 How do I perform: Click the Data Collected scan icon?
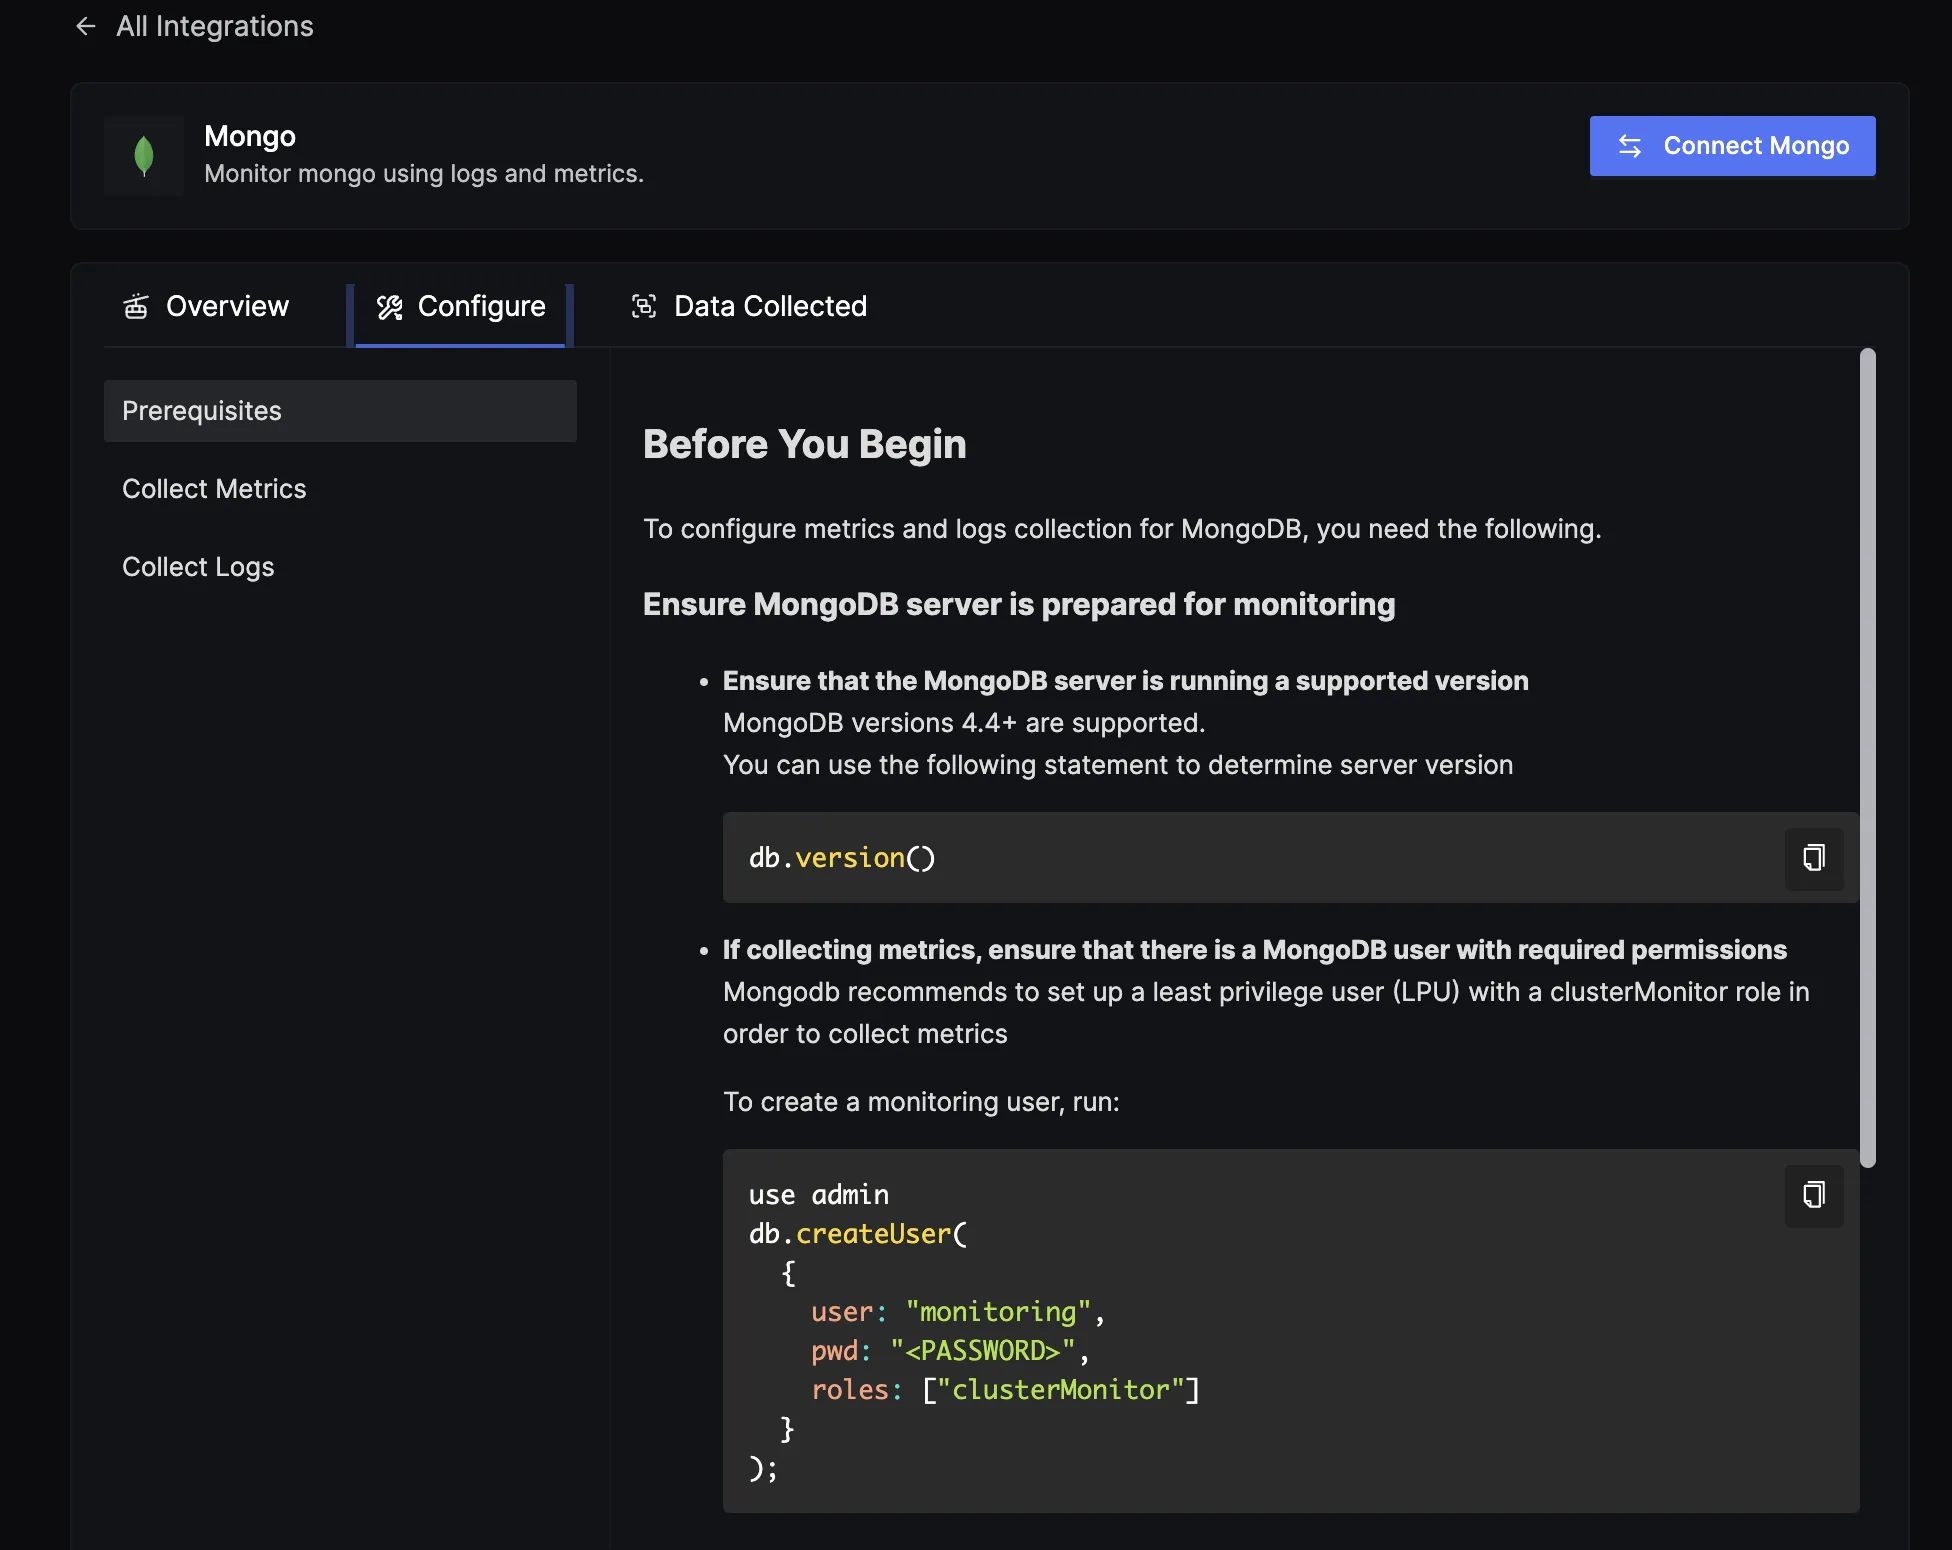(x=644, y=306)
